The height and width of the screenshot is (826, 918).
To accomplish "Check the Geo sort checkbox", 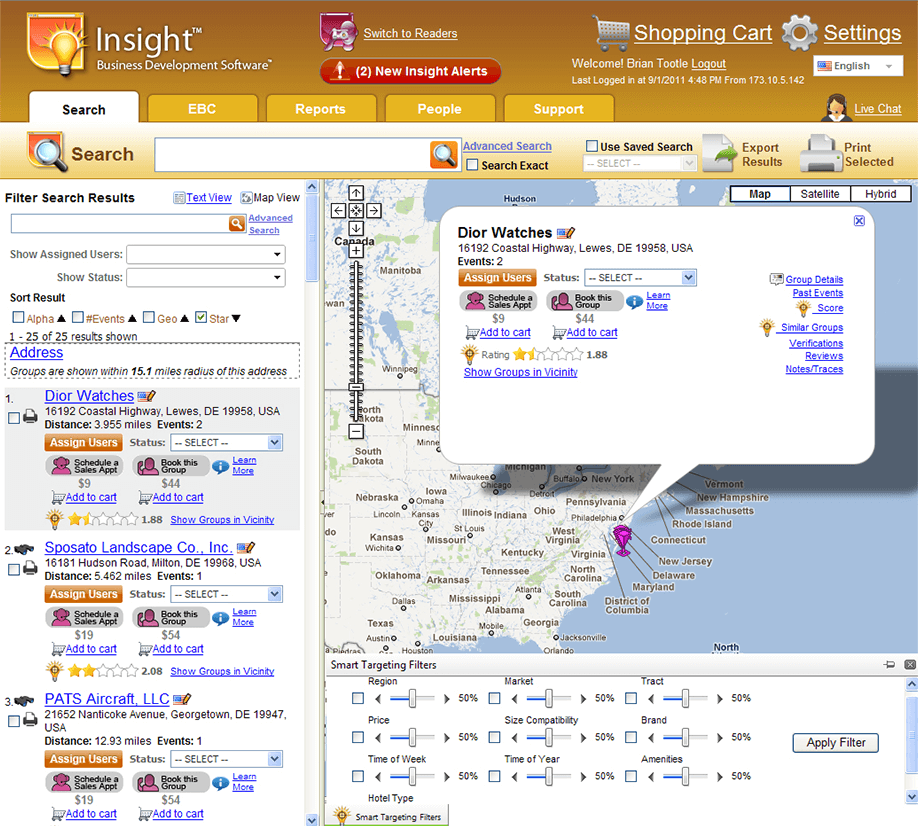I will tap(149, 317).
